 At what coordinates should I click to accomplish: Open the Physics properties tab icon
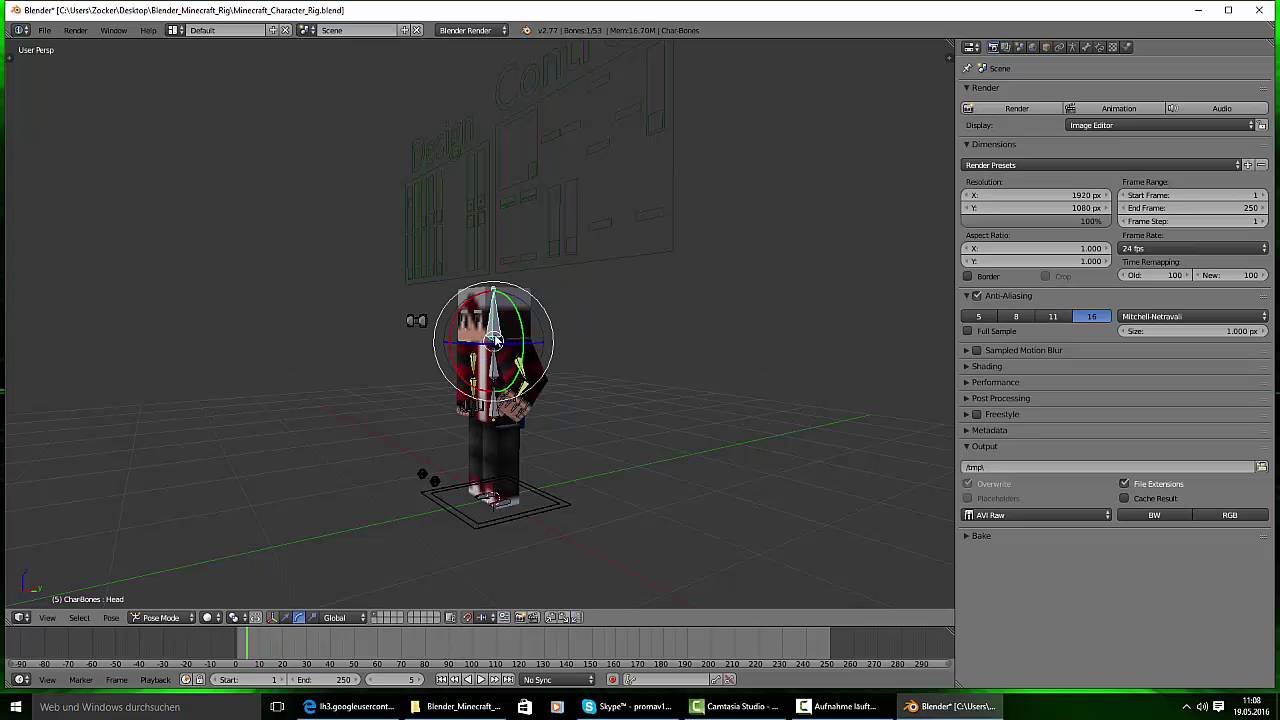click(x=1125, y=47)
